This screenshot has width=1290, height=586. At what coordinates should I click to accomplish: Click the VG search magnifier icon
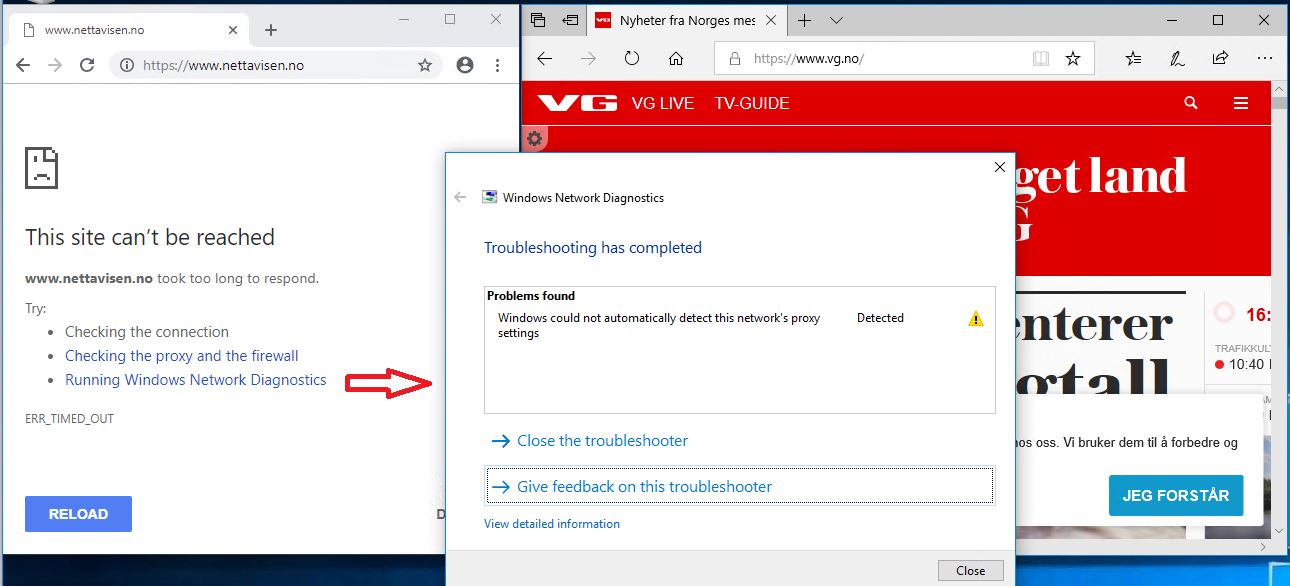click(1190, 103)
